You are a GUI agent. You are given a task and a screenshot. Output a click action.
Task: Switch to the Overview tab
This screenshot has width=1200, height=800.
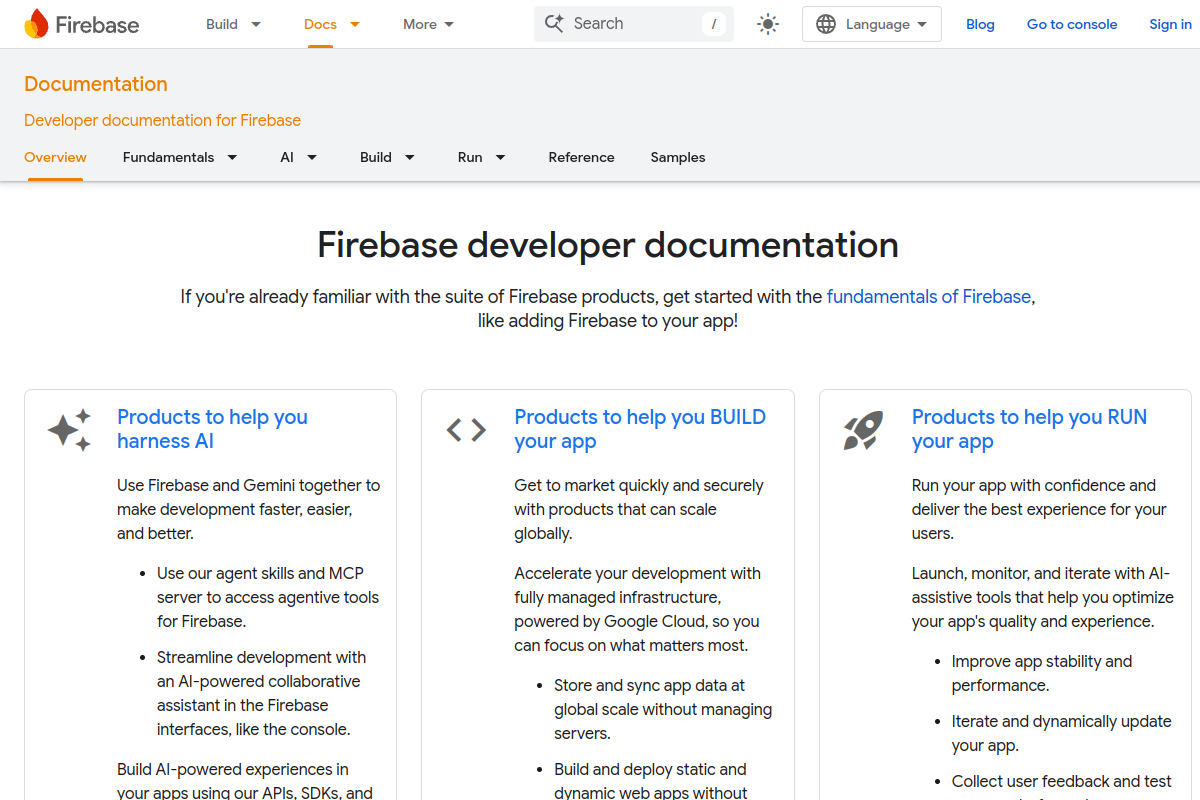coord(55,157)
